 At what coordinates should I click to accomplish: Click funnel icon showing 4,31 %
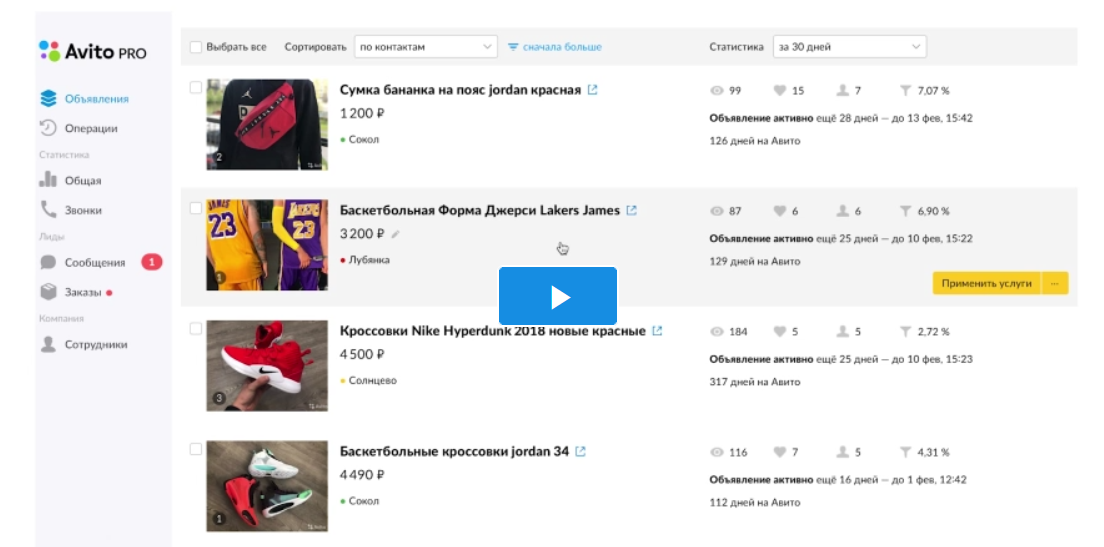coord(905,452)
